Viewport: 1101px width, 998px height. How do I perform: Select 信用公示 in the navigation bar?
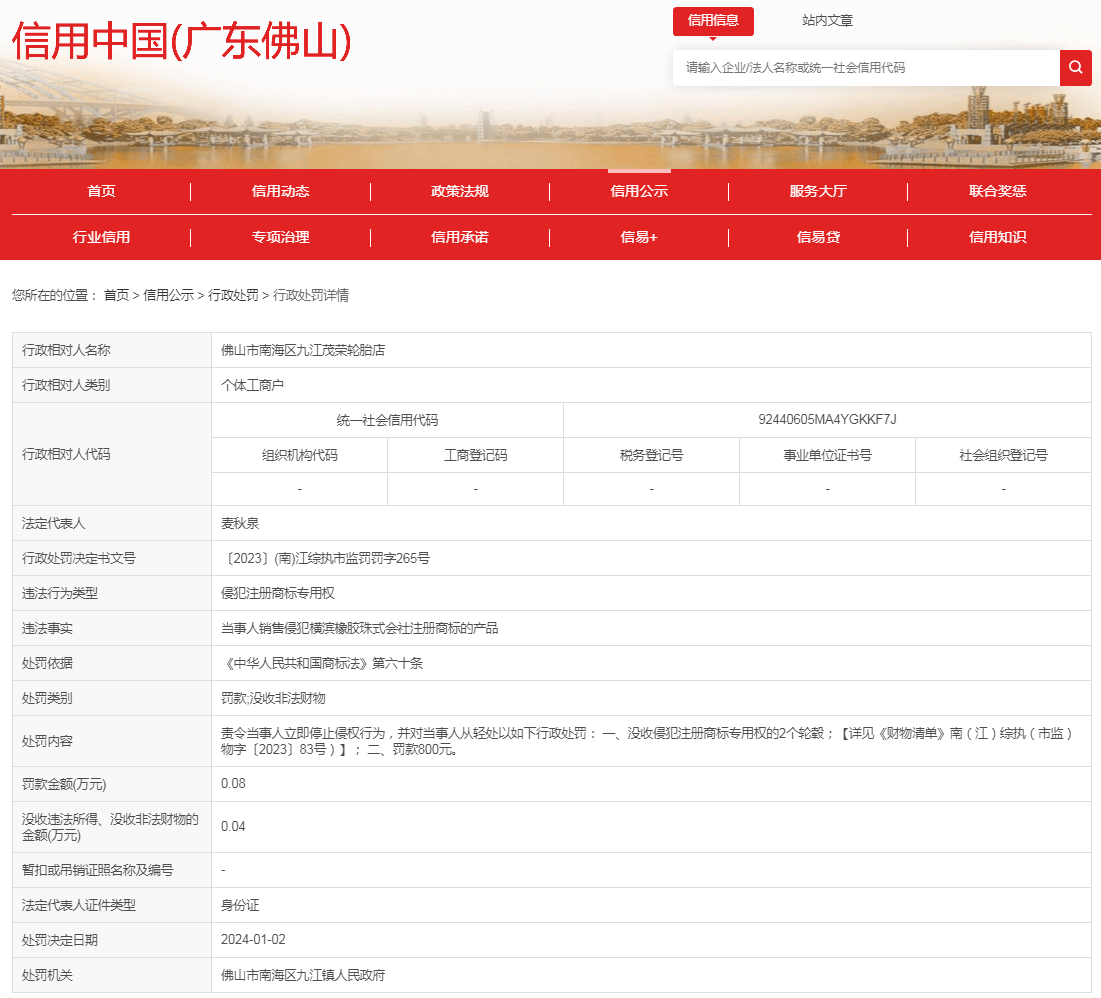(x=639, y=192)
